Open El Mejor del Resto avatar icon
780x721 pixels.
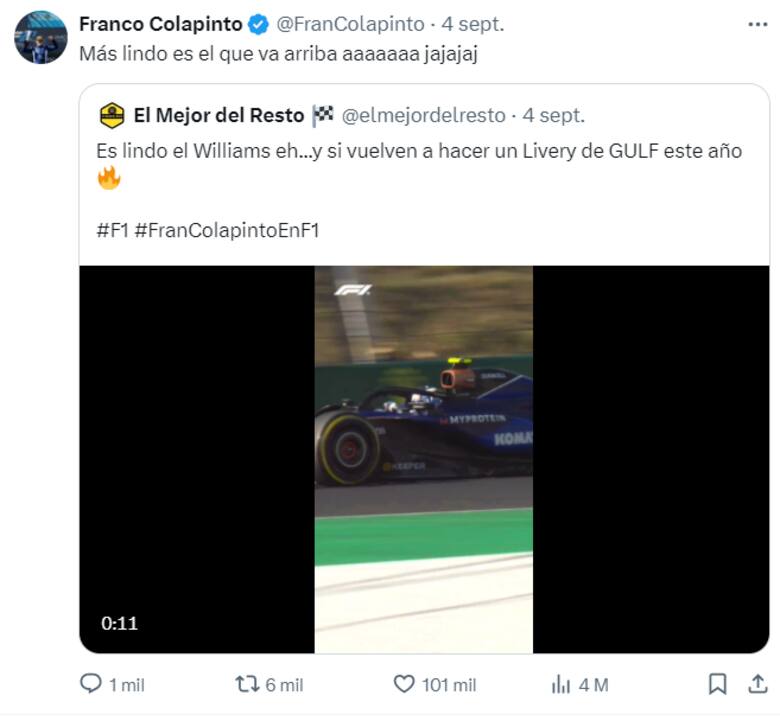pyautogui.click(x=112, y=116)
